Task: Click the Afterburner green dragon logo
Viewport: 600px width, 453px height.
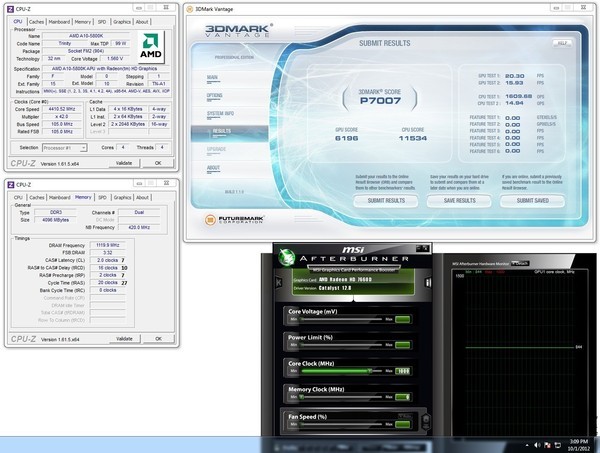Action: pos(286,257)
